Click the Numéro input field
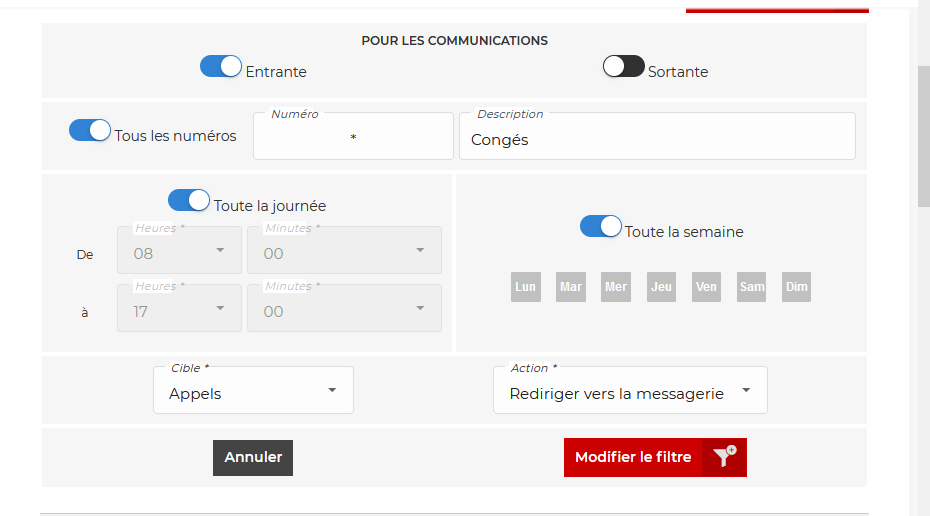Viewport: 930px width, 516px height. click(x=353, y=136)
